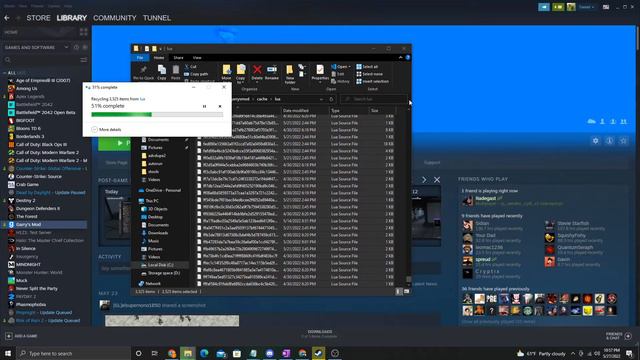The height and width of the screenshot is (360, 640).
Task: Open the DOWNLOADS status at the bottom
Action: [x=320, y=334]
